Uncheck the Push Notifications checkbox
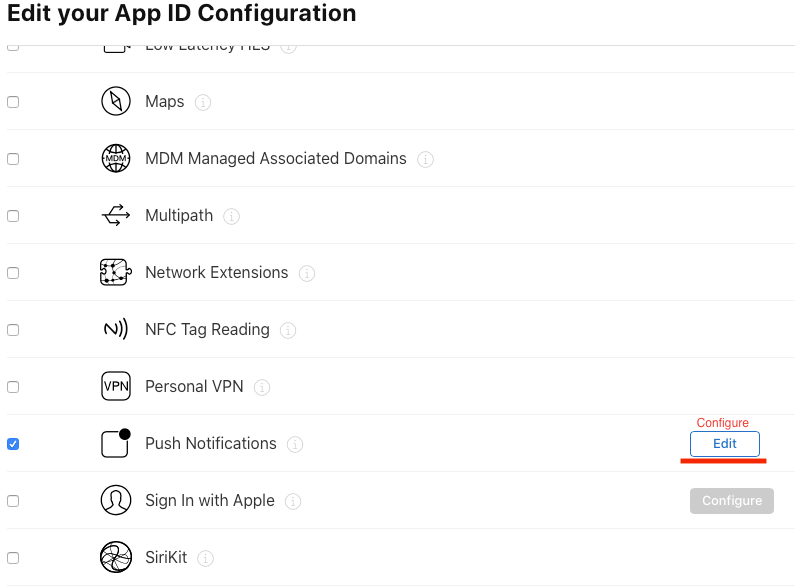The width and height of the screenshot is (795, 587). 13,444
